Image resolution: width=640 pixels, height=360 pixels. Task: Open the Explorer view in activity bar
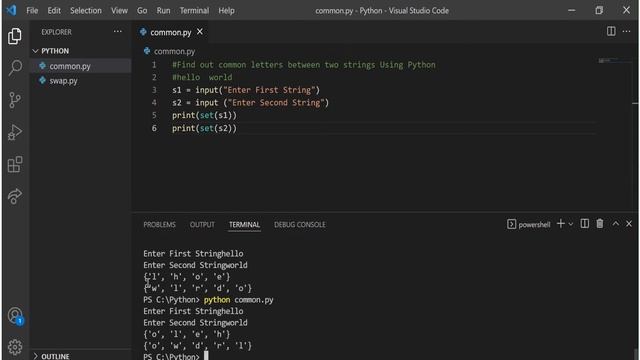tap(15, 36)
